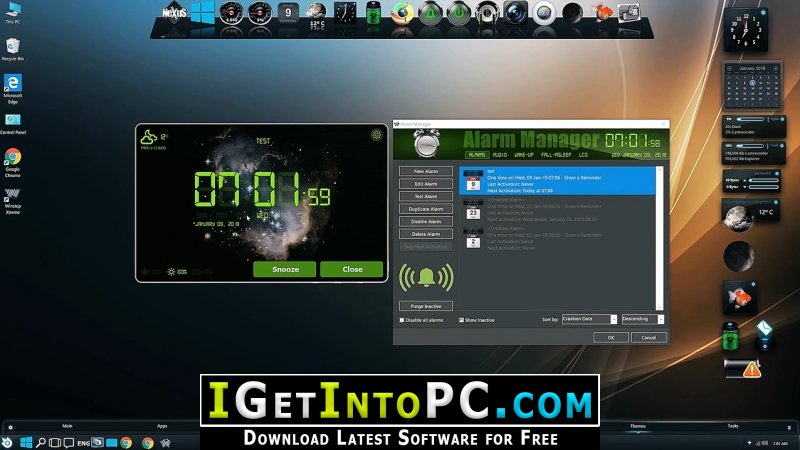Click the Purge Inactive button

pos(426,306)
